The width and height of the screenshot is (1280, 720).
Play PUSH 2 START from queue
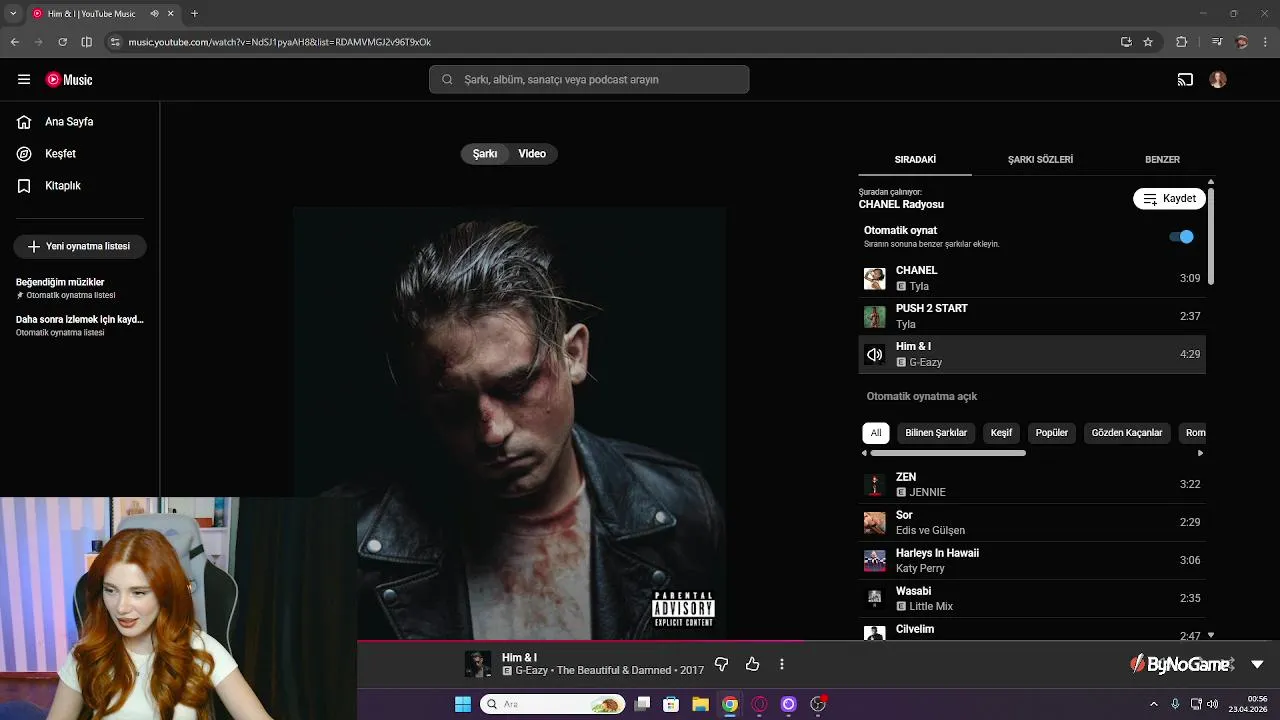click(1032, 317)
